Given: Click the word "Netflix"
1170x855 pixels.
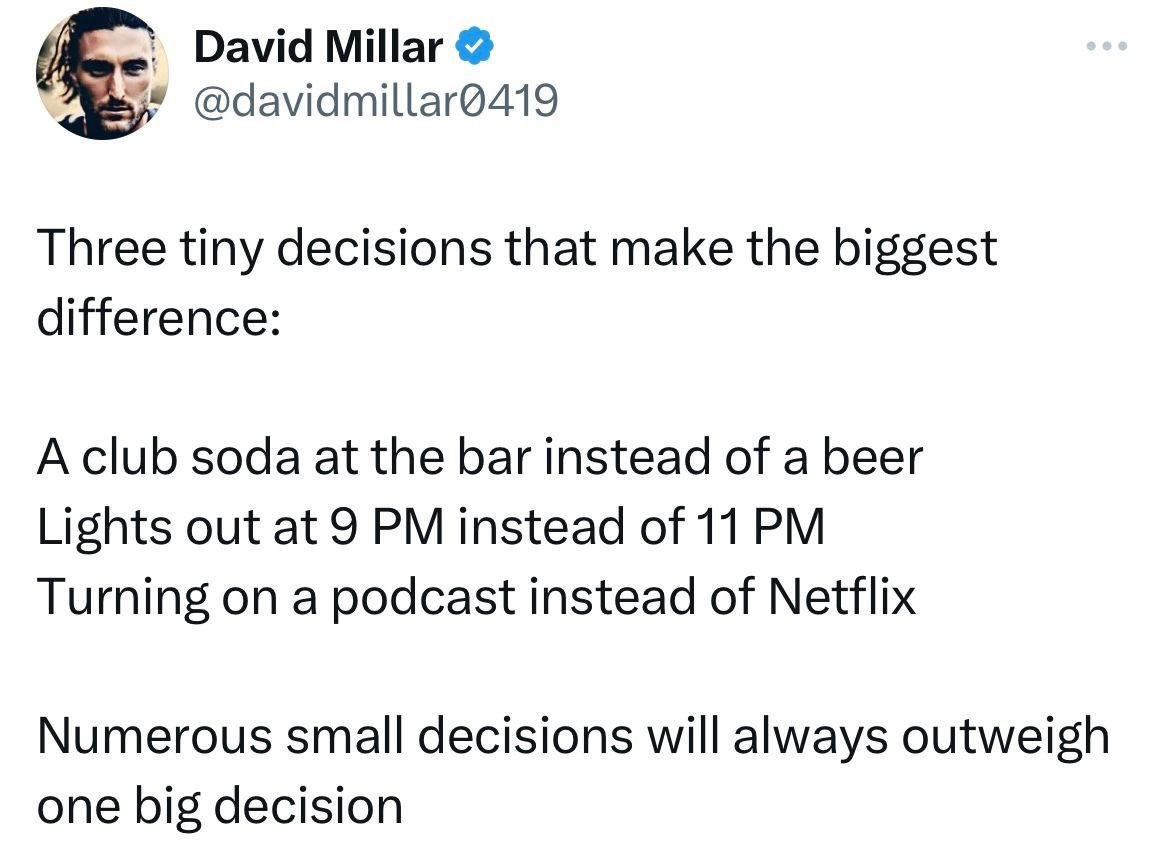Looking at the screenshot, I should click(842, 596).
